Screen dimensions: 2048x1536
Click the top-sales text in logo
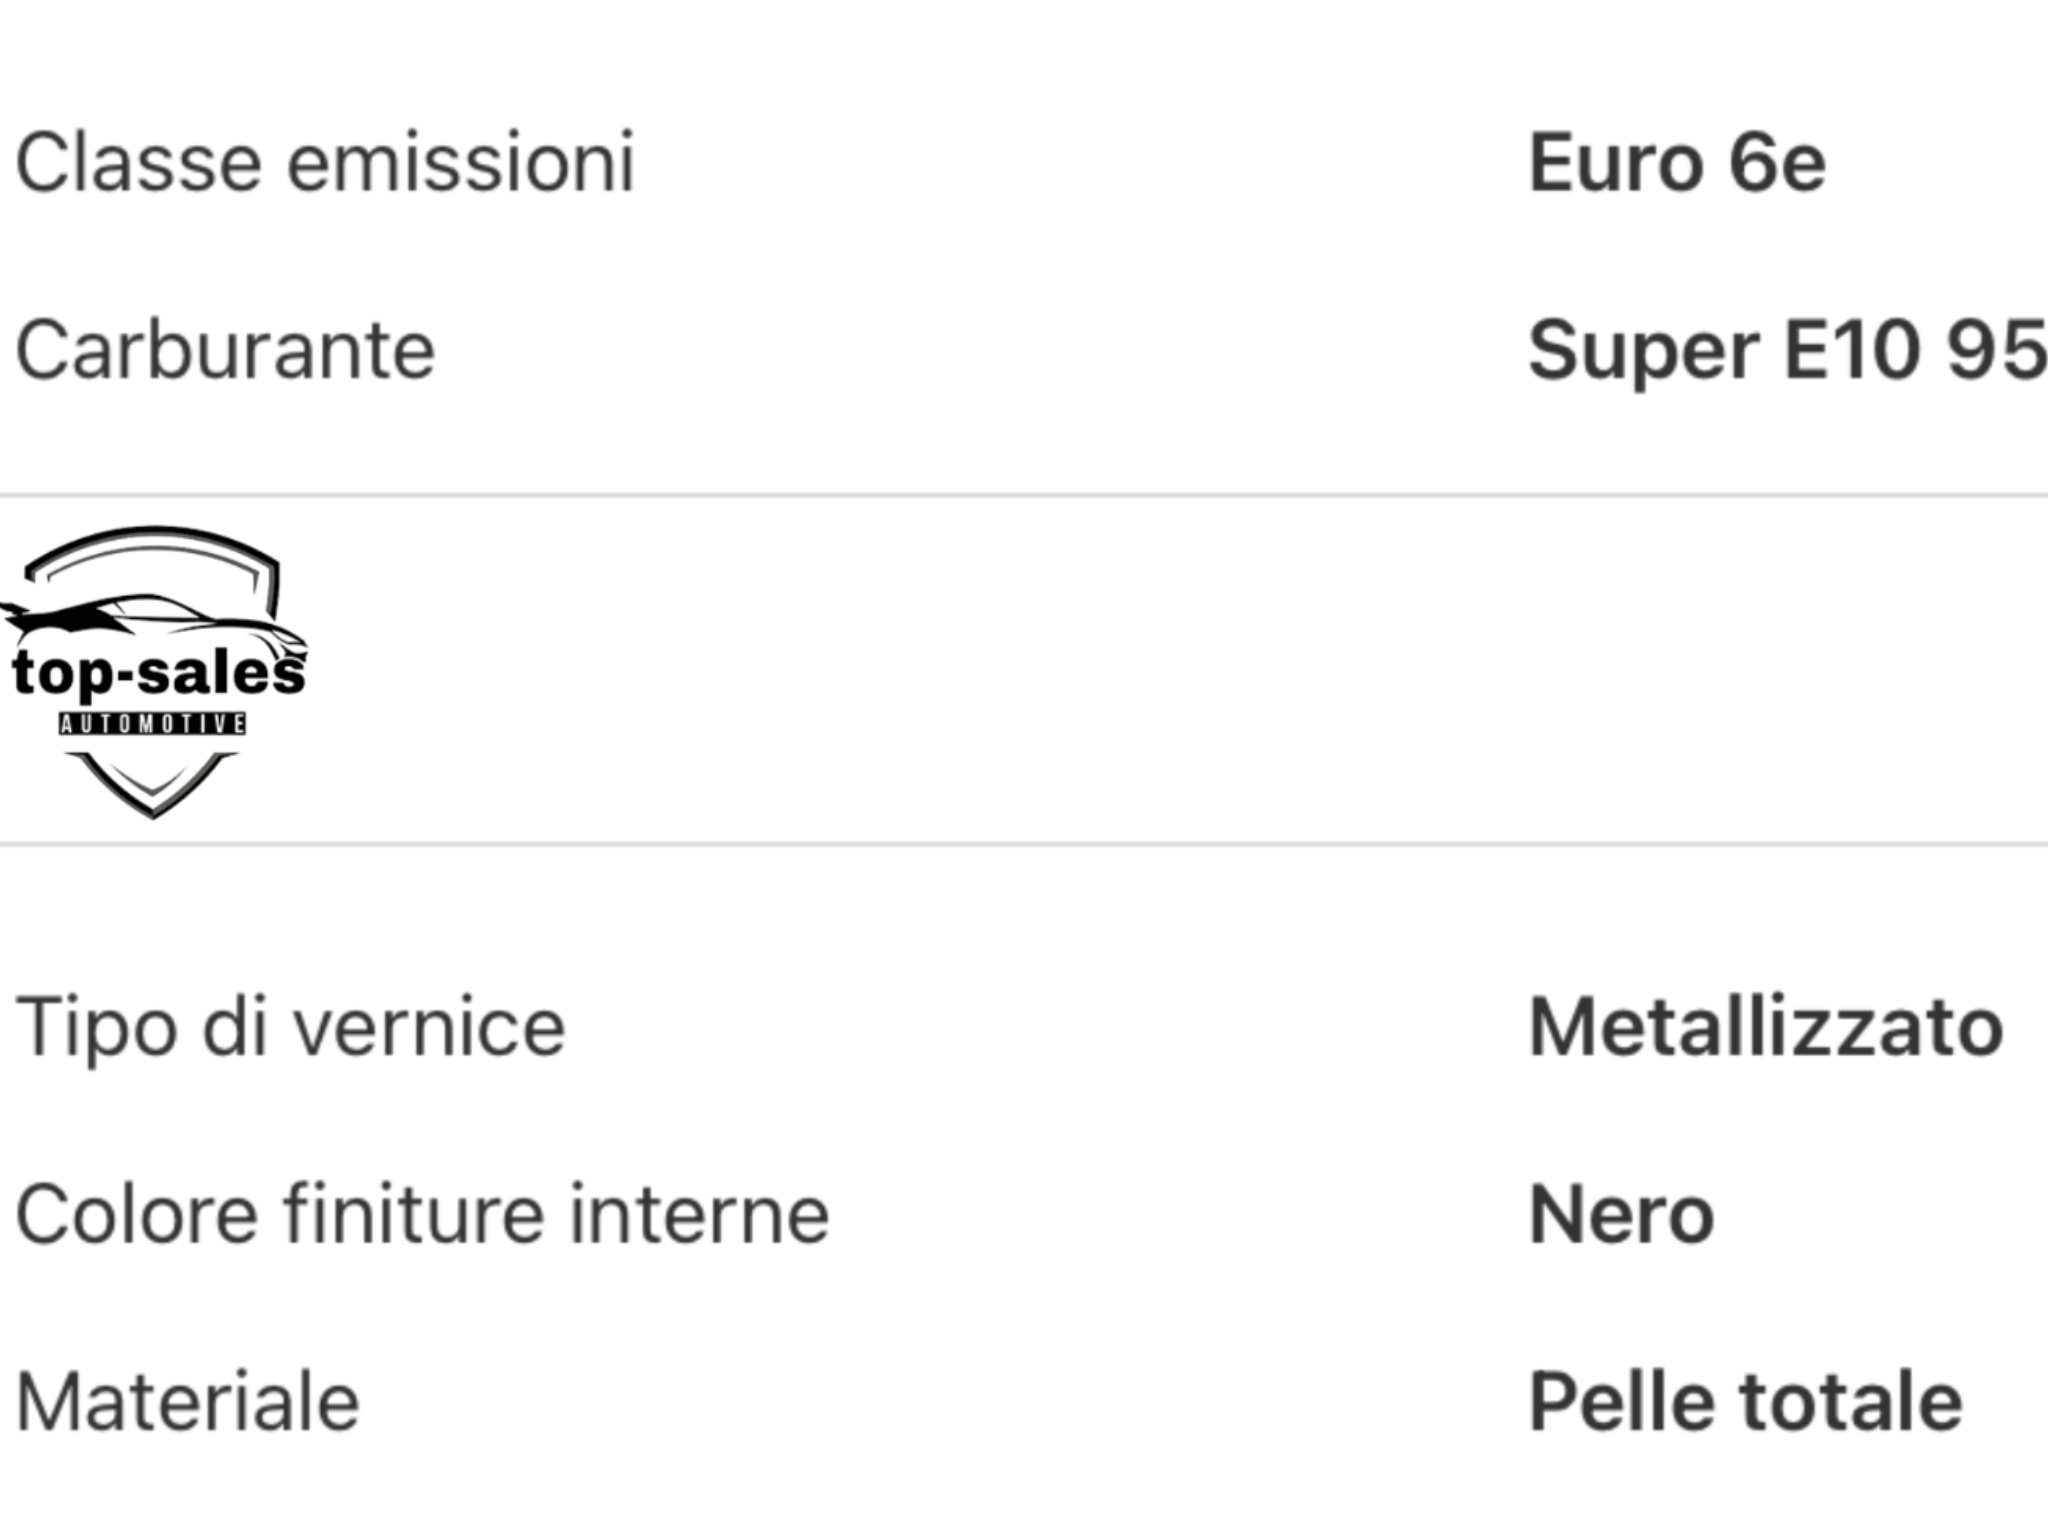pos(158,673)
